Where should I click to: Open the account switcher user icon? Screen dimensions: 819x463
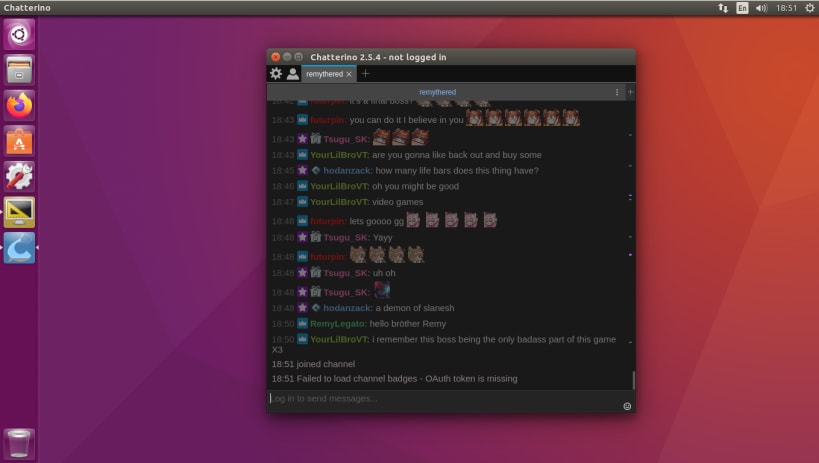(292, 74)
